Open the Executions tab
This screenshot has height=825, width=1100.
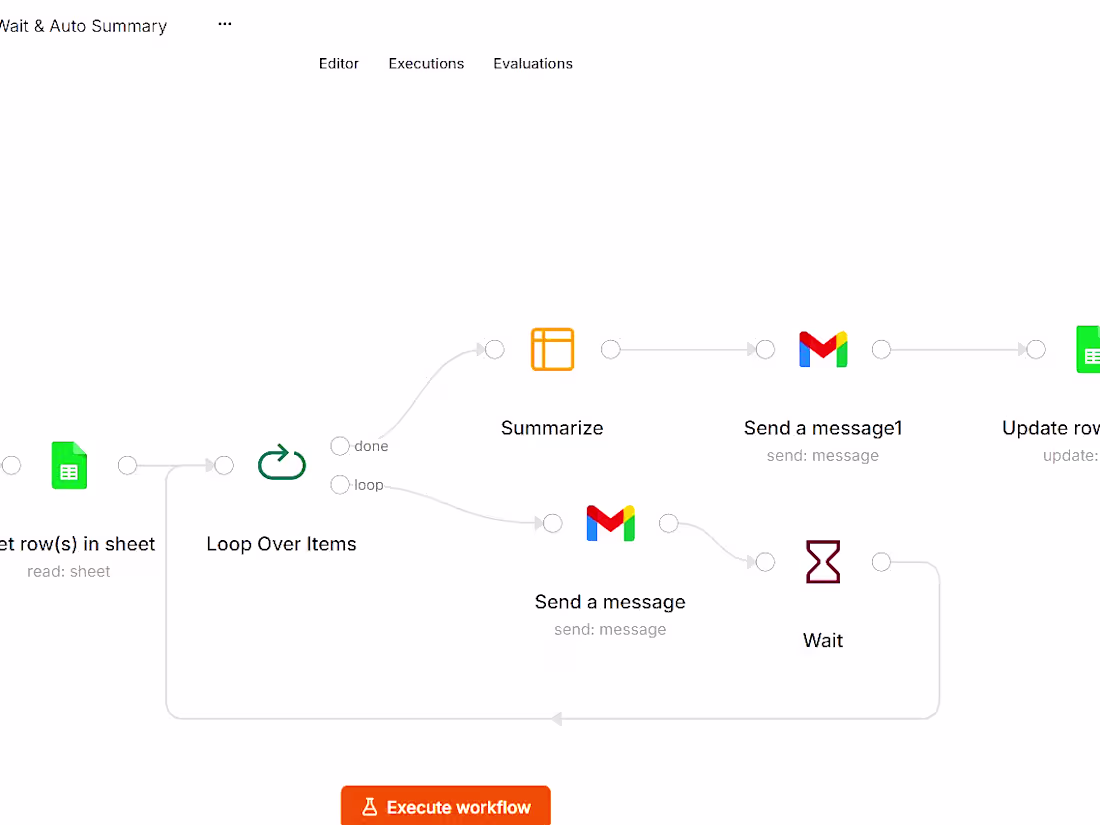point(426,64)
